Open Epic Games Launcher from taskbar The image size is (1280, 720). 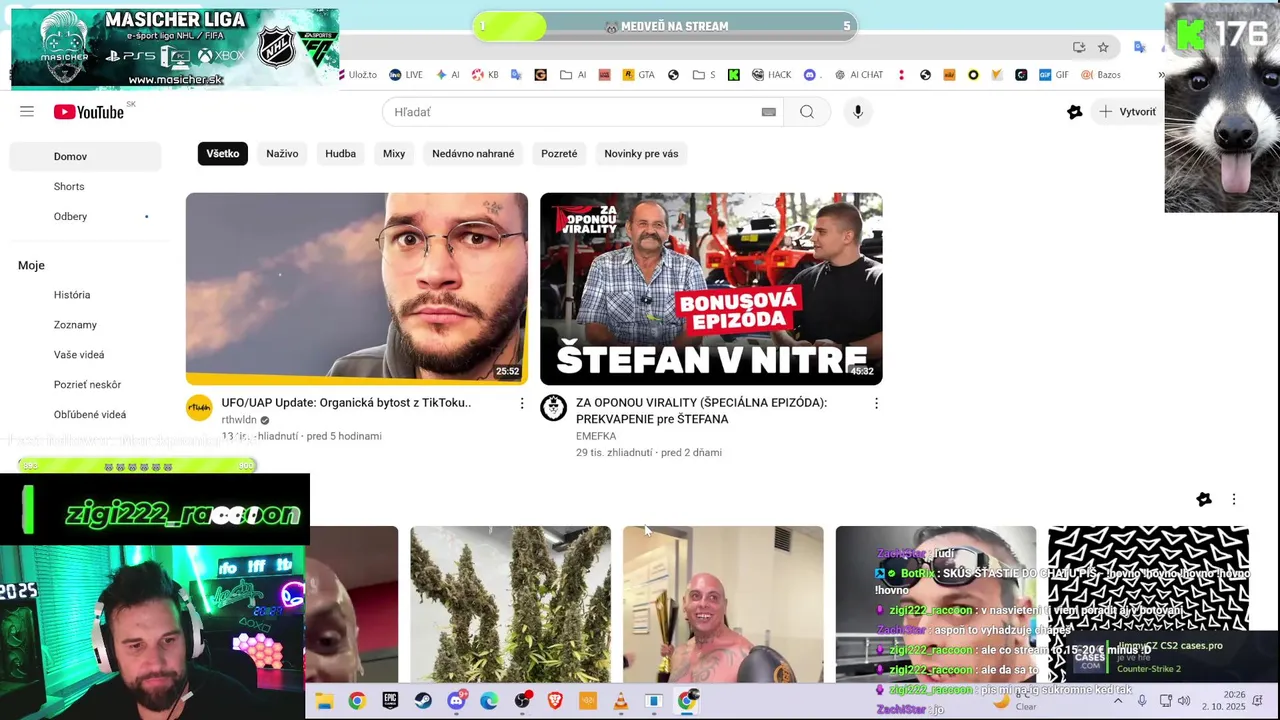point(390,701)
